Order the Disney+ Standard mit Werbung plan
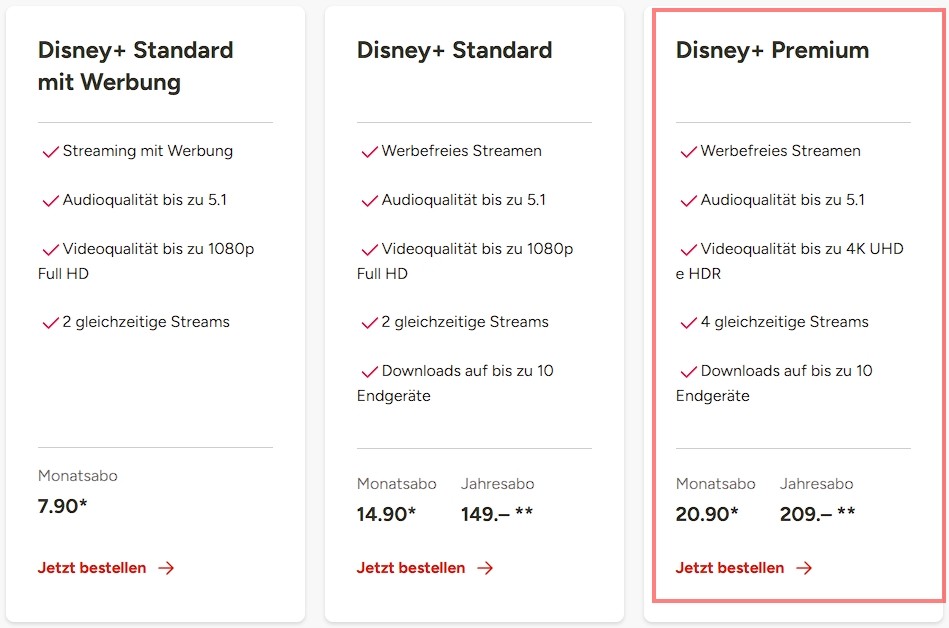The image size is (949, 628). [92, 568]
